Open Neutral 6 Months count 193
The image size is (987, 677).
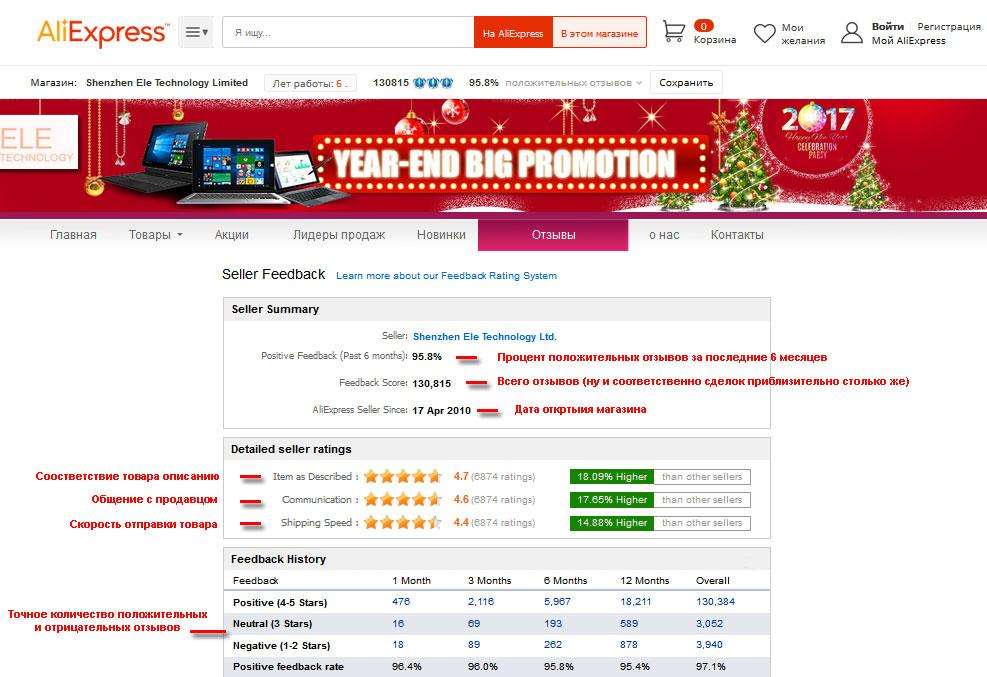[x=553, y=624]
